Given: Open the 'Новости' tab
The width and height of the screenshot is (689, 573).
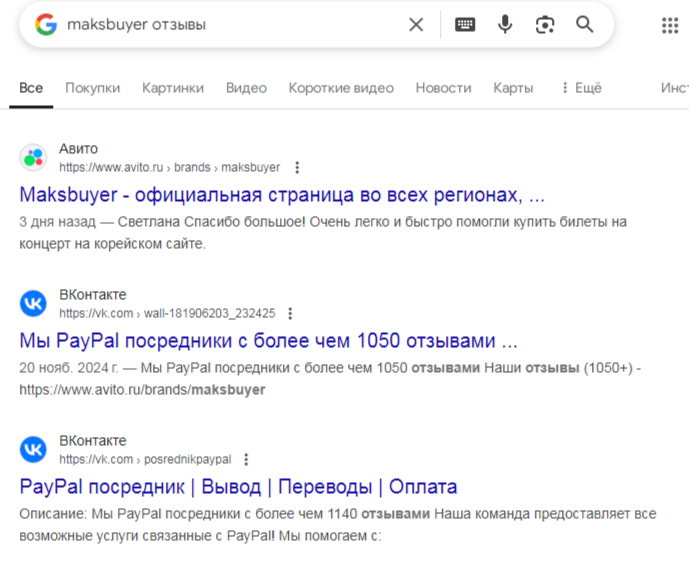Looking at the screenshot, I should pyautogui.click(x=443, y=88).
